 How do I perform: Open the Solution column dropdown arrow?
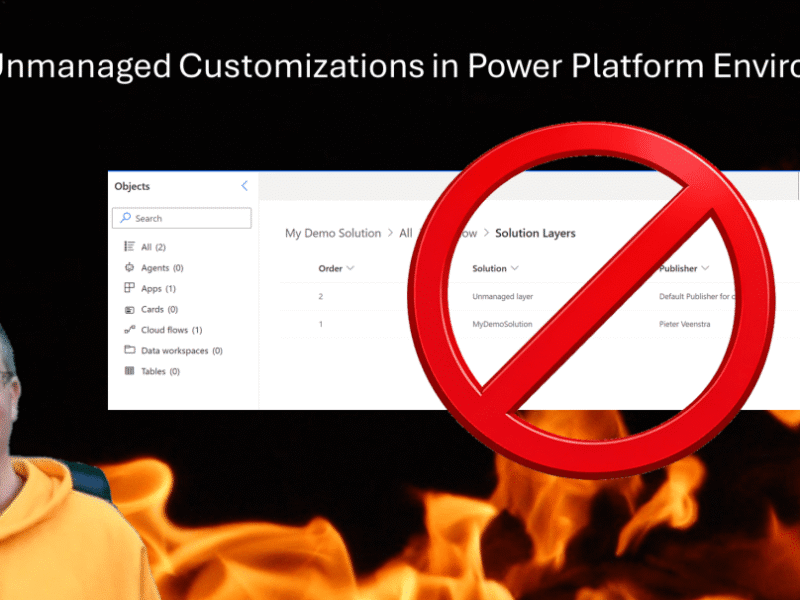click(x=515, y=268)
